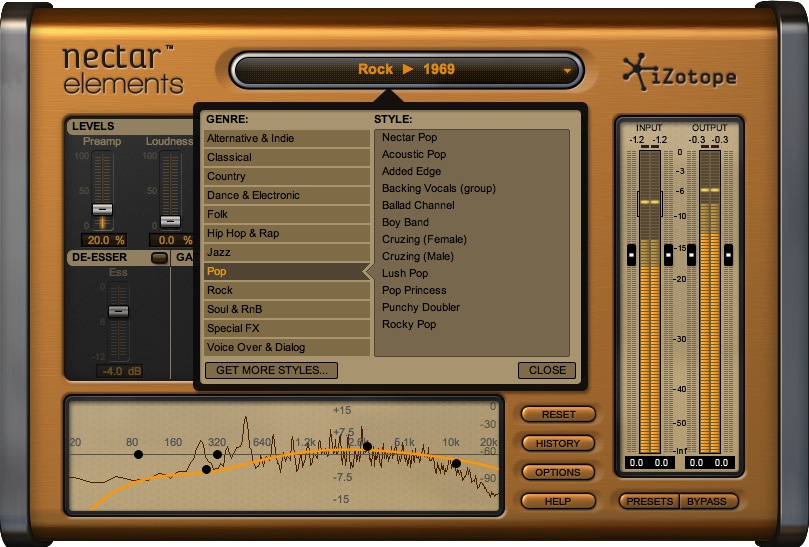Select the highlighted Pop genre

[287, 271]
